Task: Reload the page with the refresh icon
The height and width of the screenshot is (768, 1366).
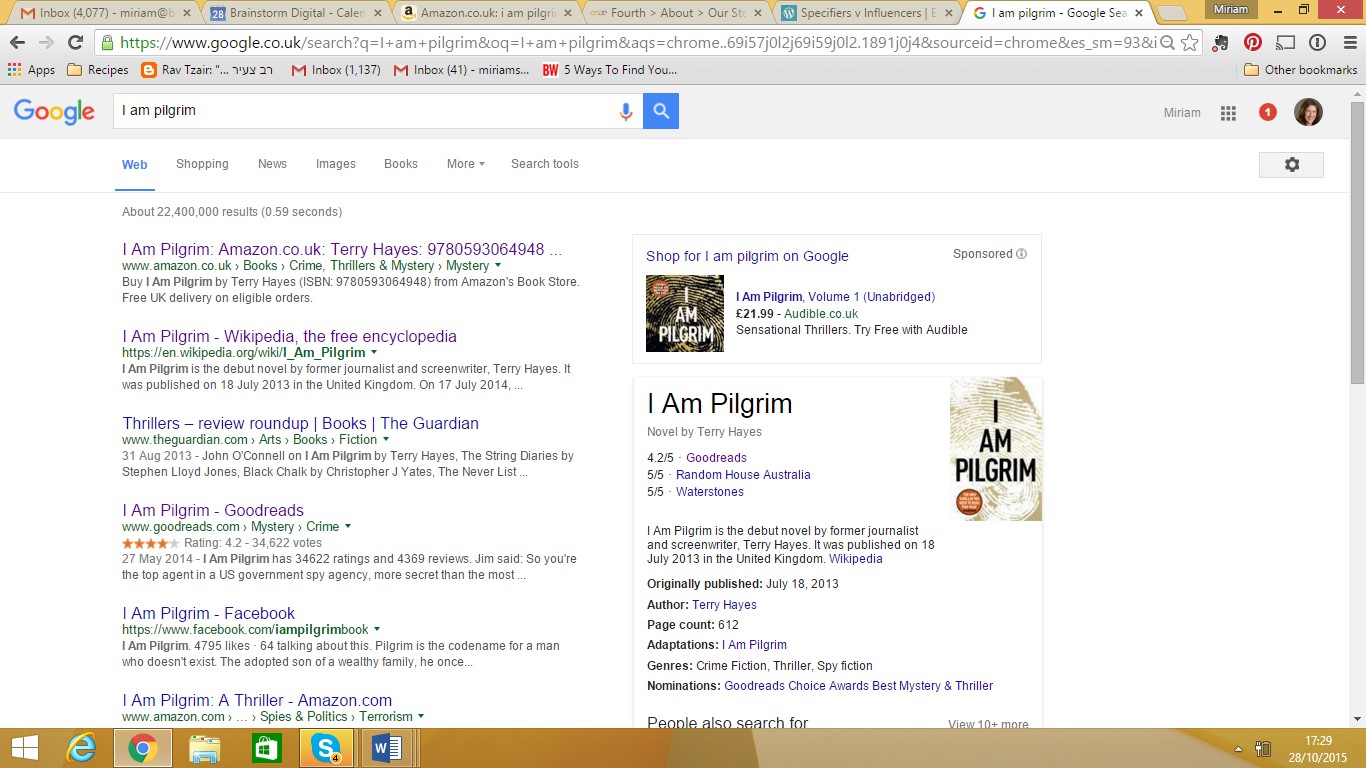Action: tap(75, 43)
